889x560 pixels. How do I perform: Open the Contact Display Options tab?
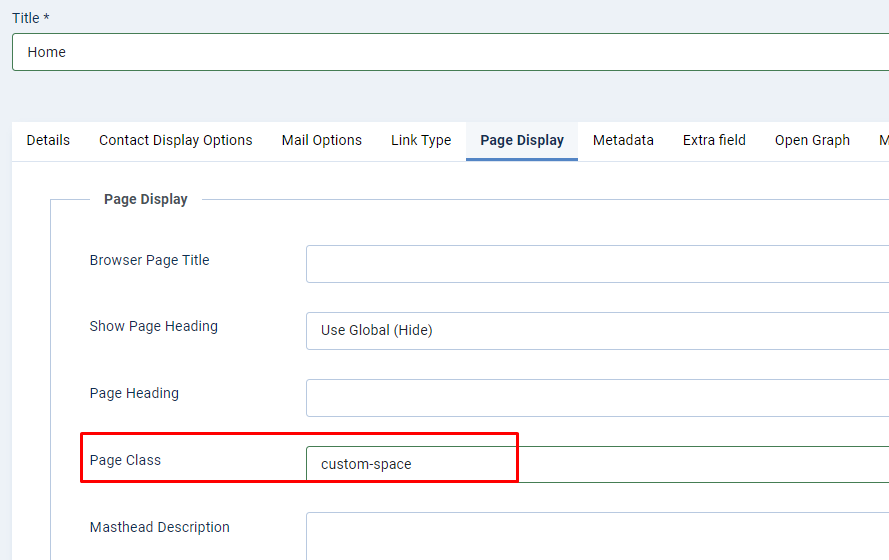tap(175, 140)
